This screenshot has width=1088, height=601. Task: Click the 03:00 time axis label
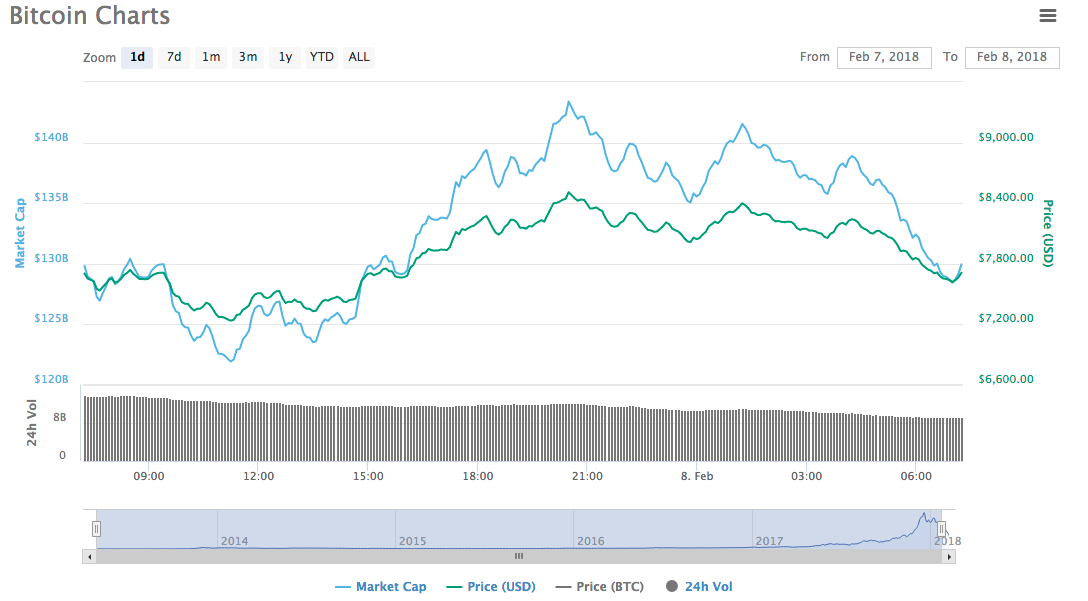(806, 476)
